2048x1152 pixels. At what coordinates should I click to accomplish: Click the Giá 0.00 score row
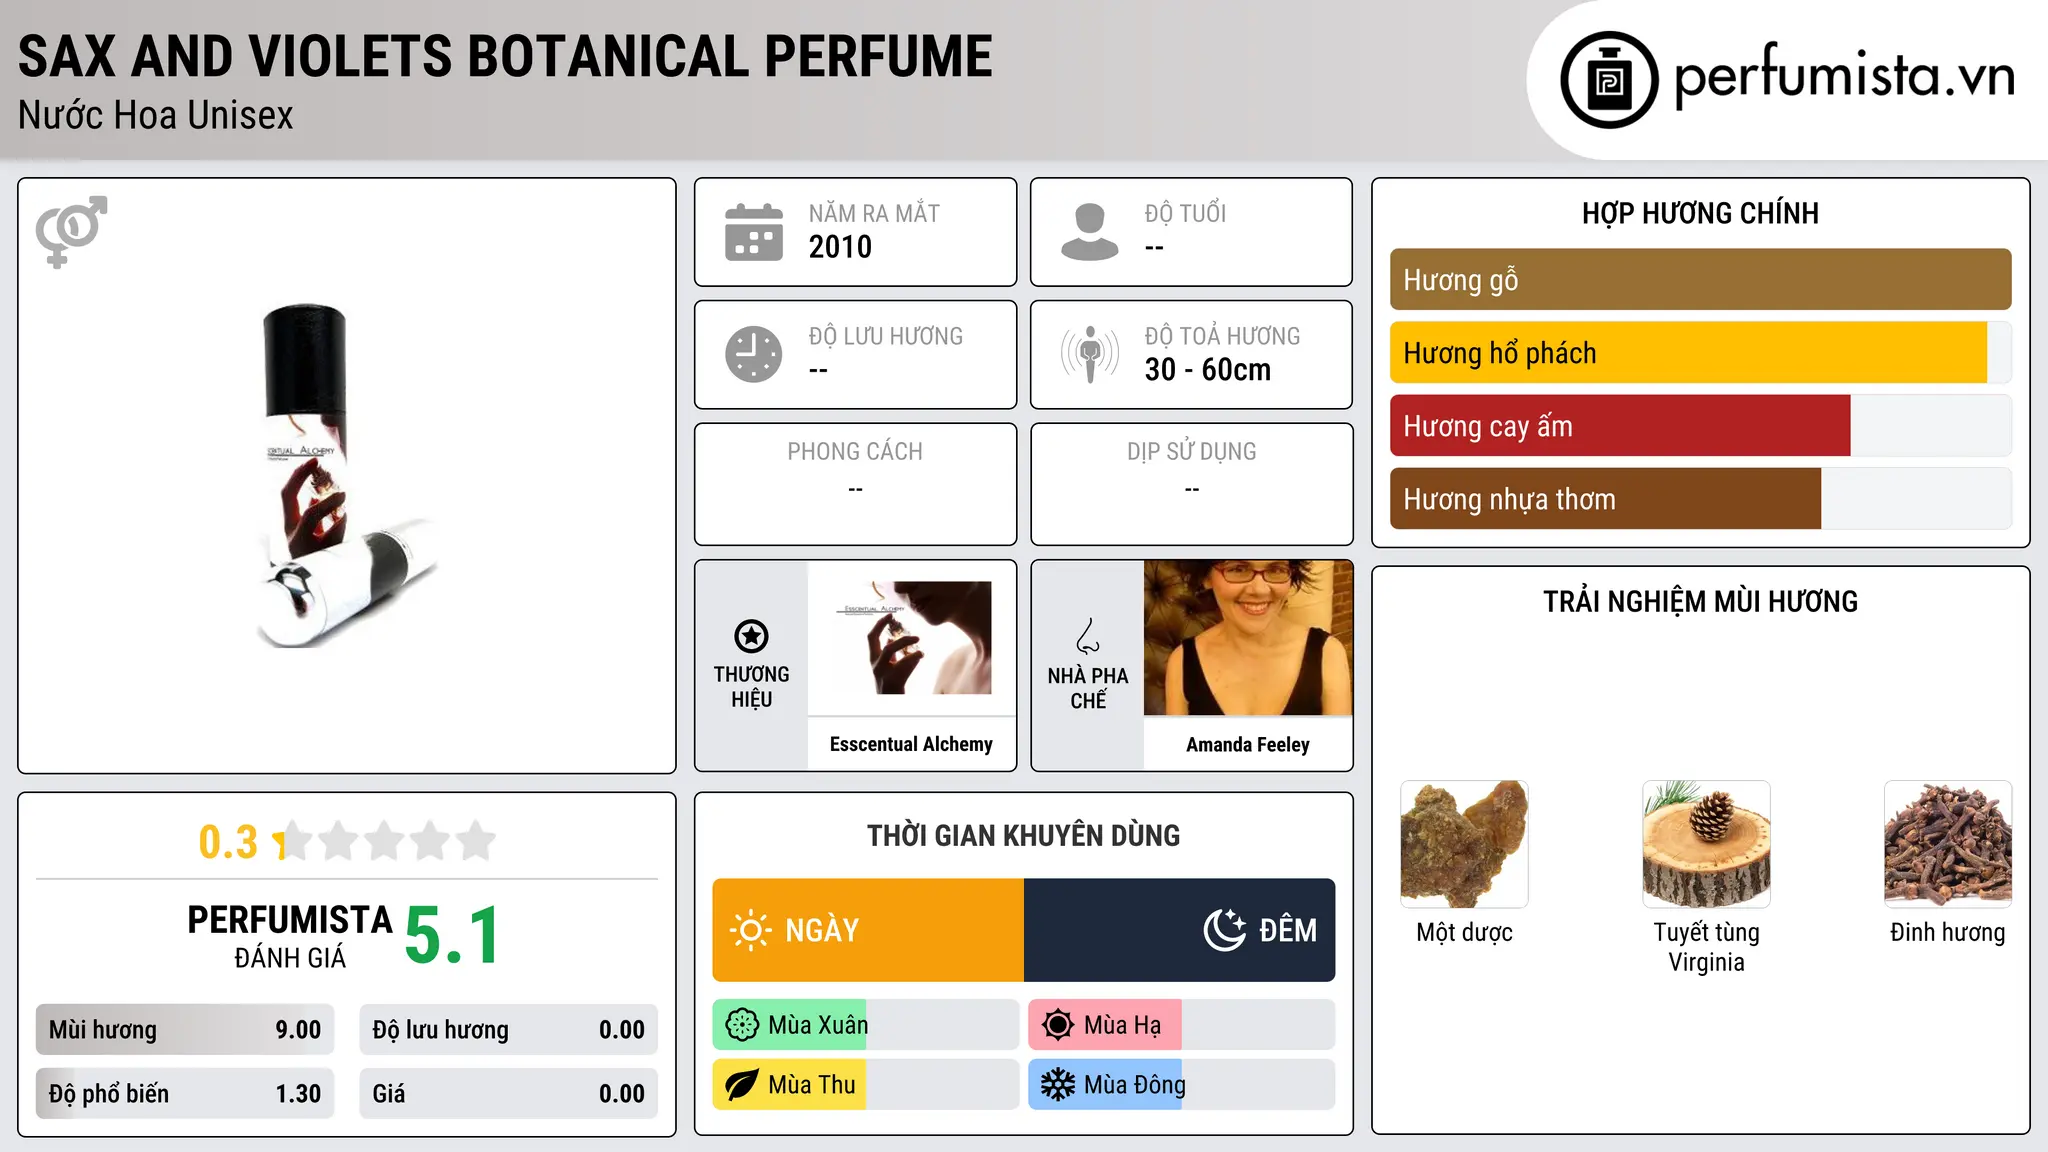(509, 1094)
